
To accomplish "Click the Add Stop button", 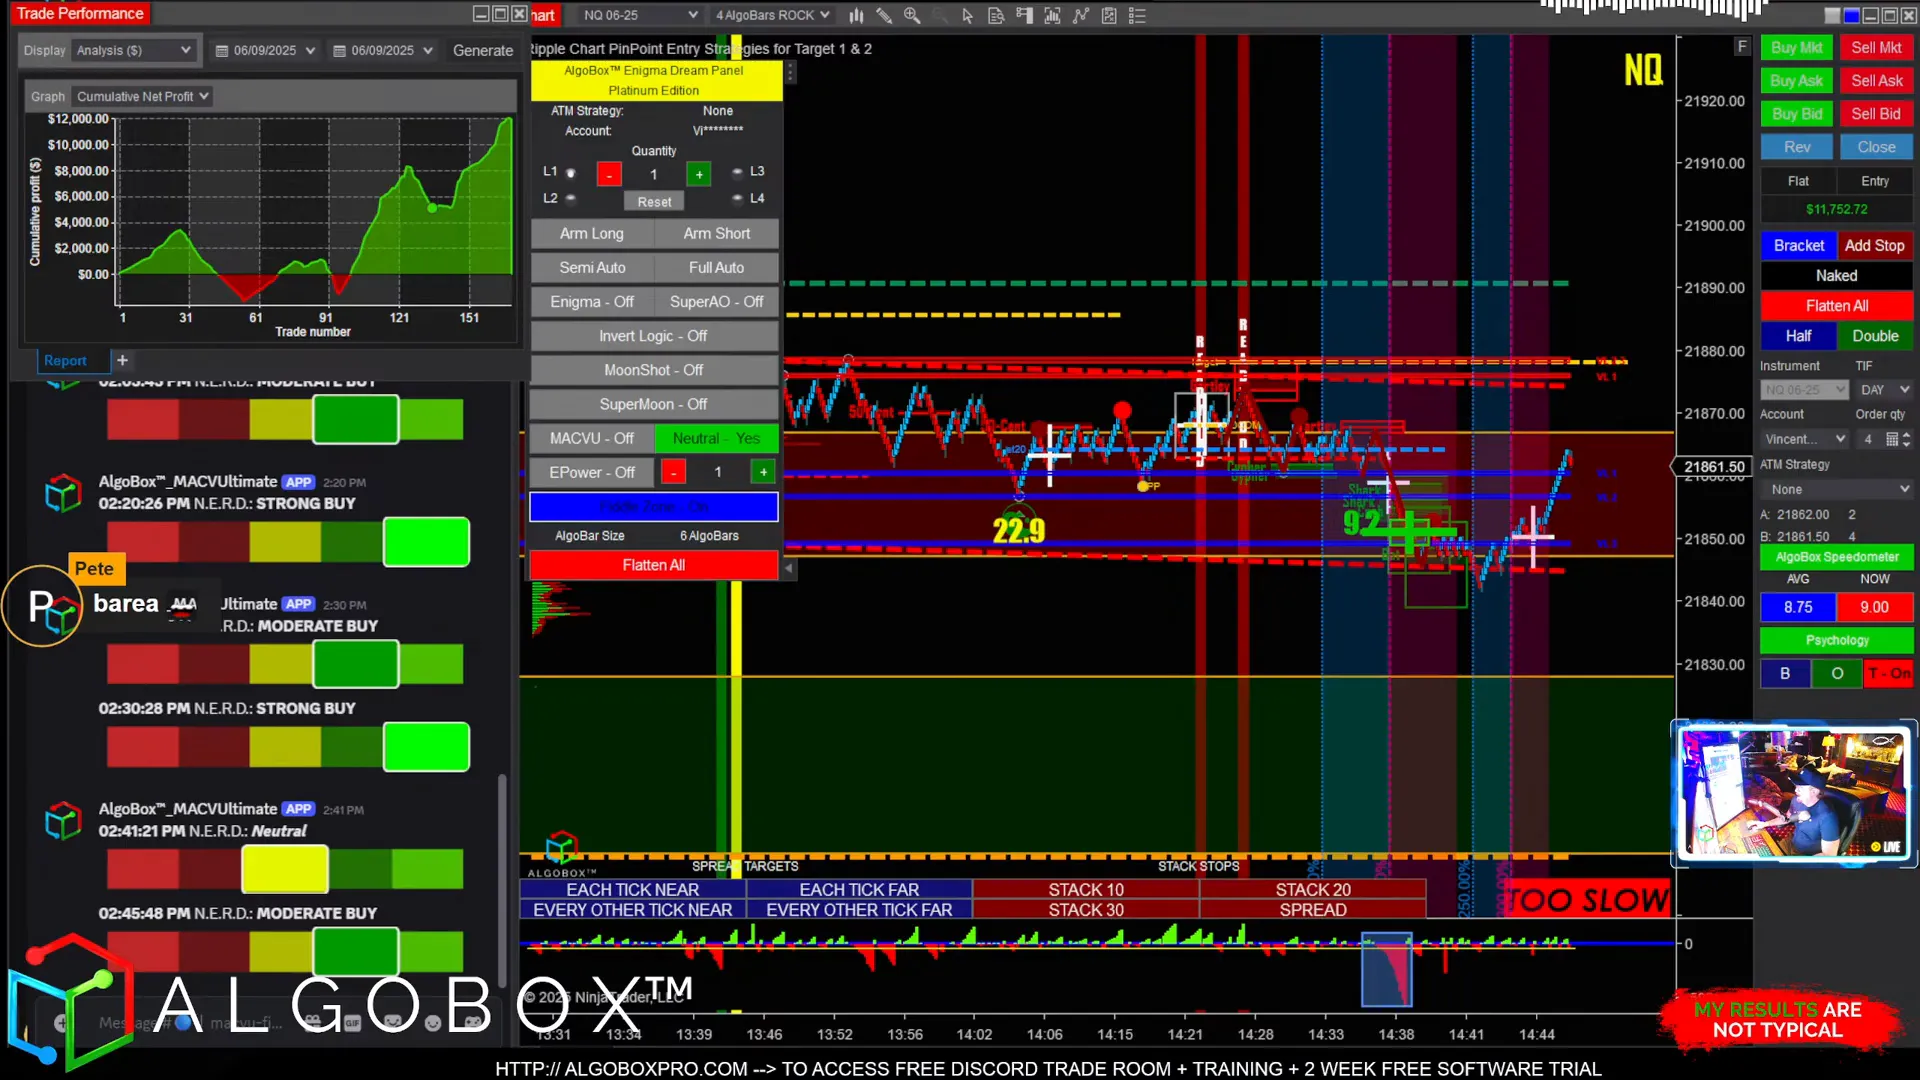I will pos(1874,245).
